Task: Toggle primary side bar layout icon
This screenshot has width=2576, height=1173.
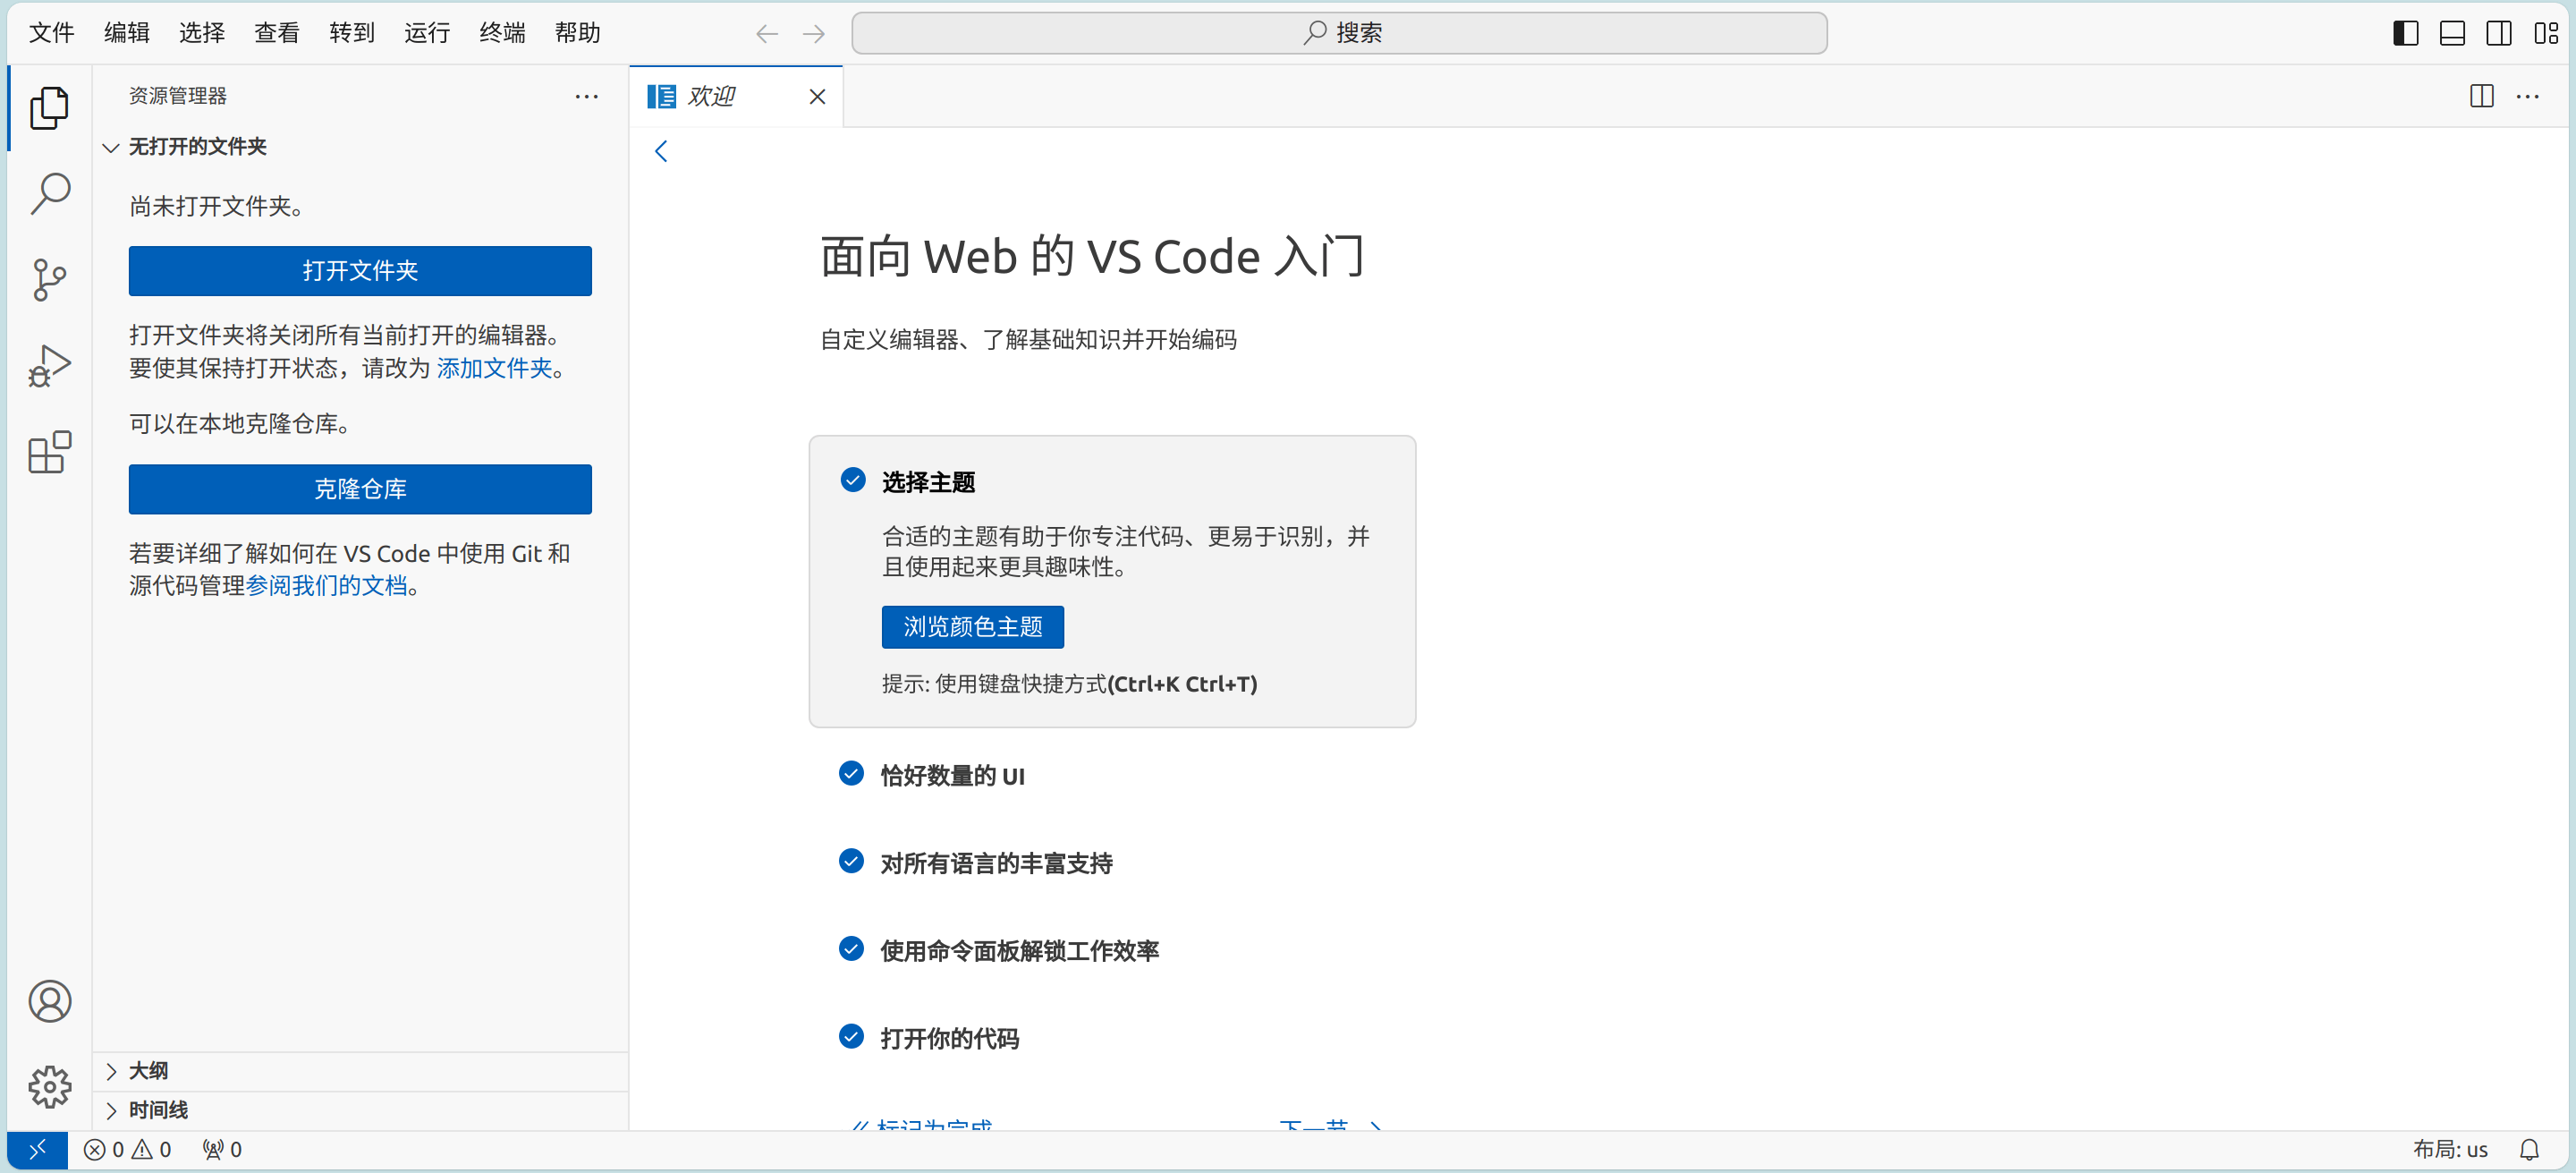Action: click(x=2405, y=33)
